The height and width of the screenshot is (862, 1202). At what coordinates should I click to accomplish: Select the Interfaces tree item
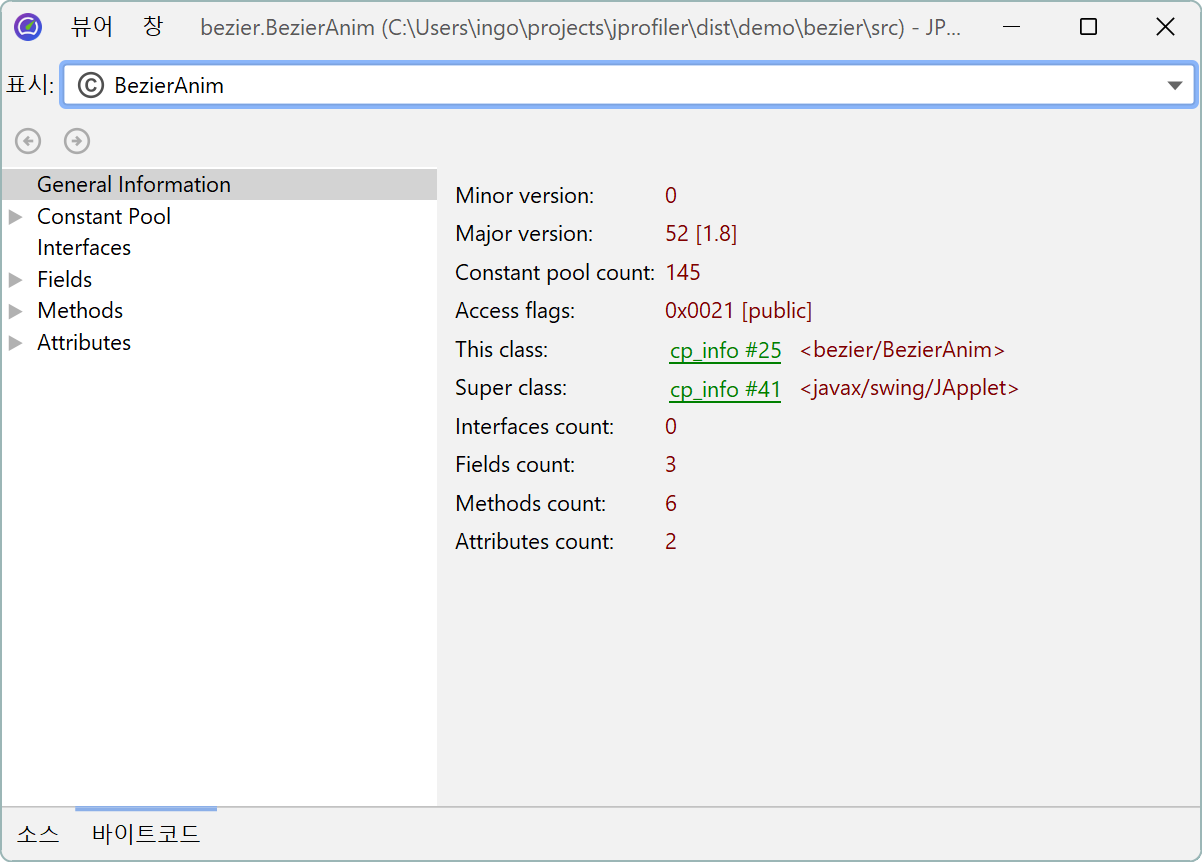coord(84,248)
